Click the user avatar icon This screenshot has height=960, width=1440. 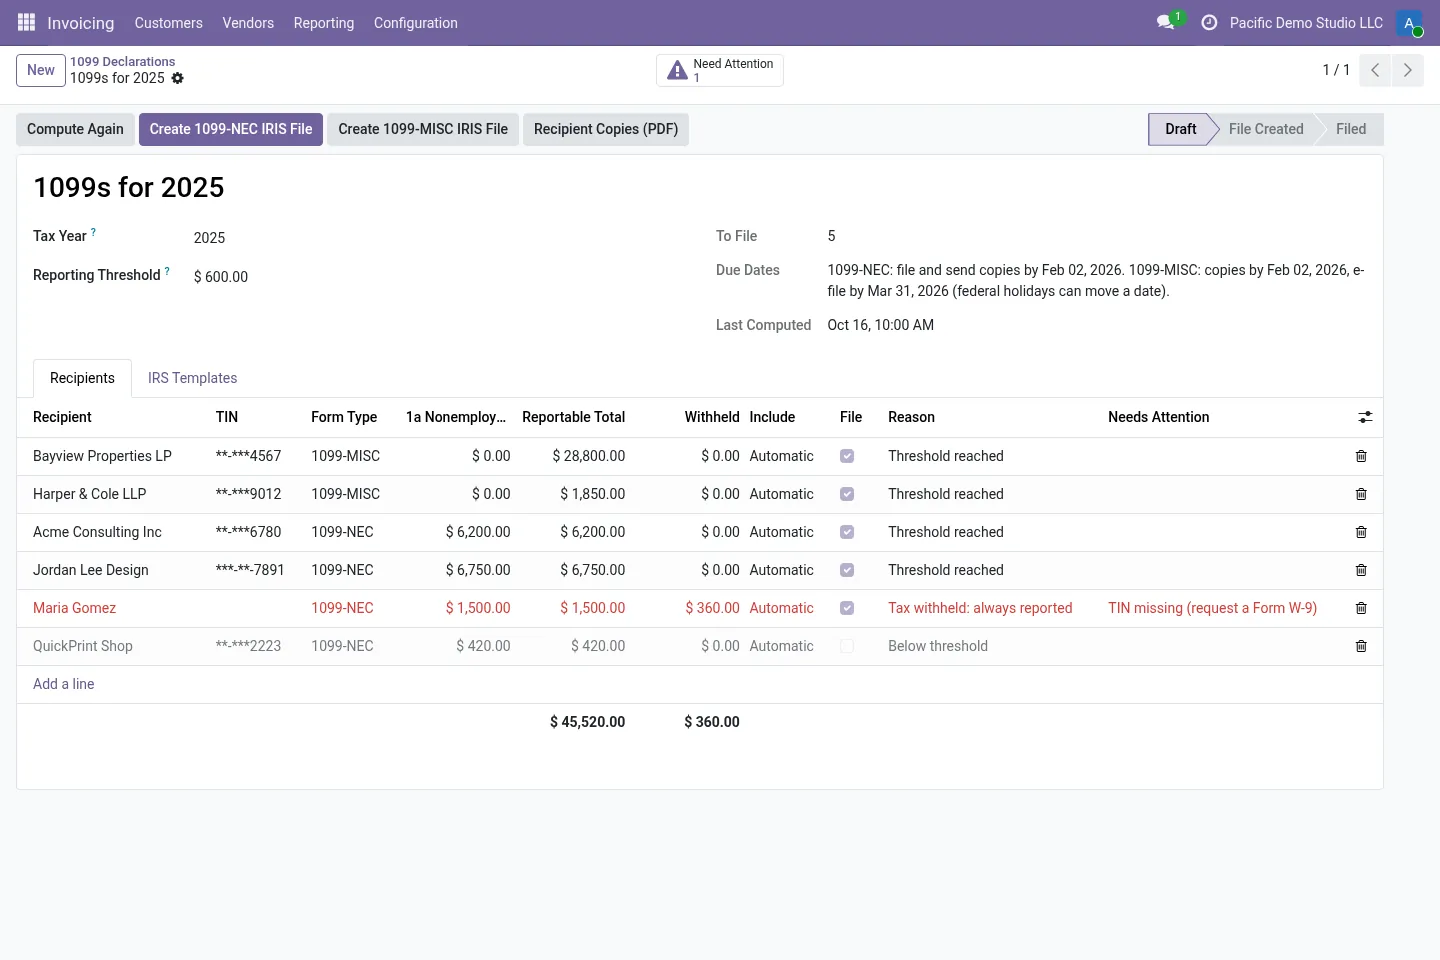click(x=1409, y=22)
